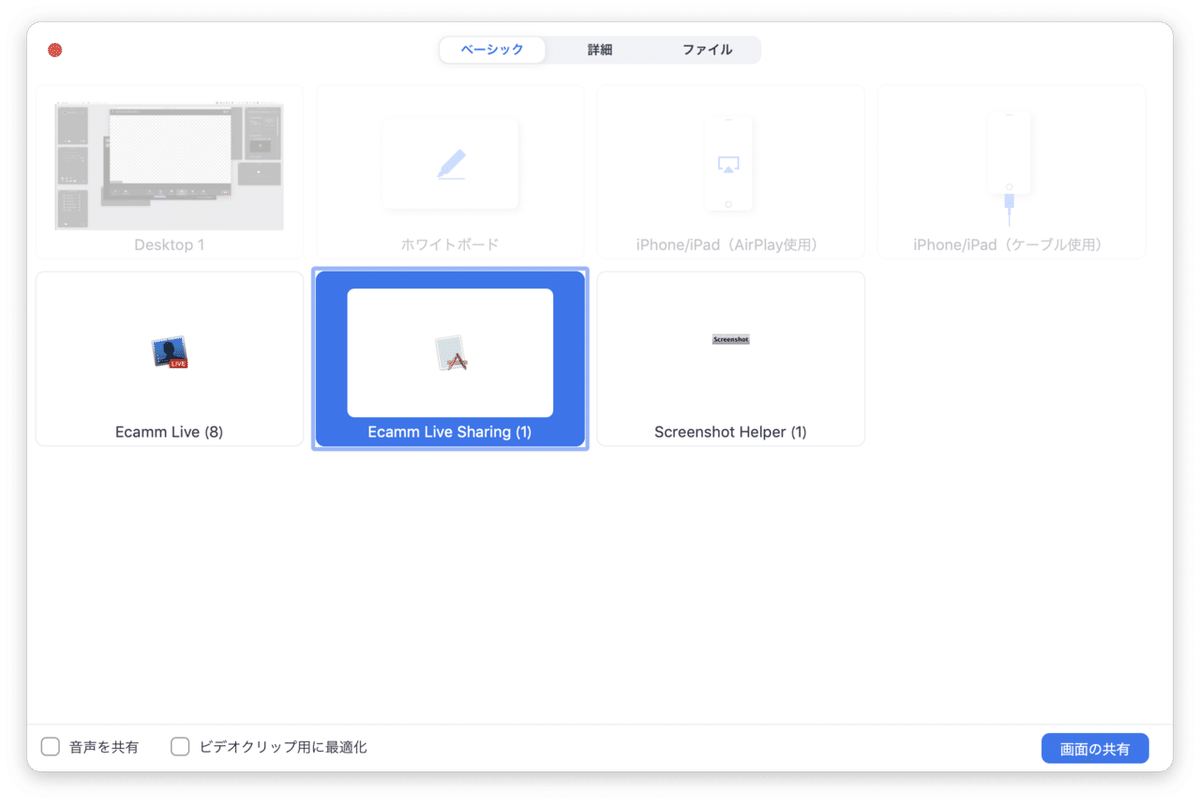Screen dimensions: 1200x803
Task: Toggle ビデオクリップ用に最適化 checkbox
Action: click(180, 747)
